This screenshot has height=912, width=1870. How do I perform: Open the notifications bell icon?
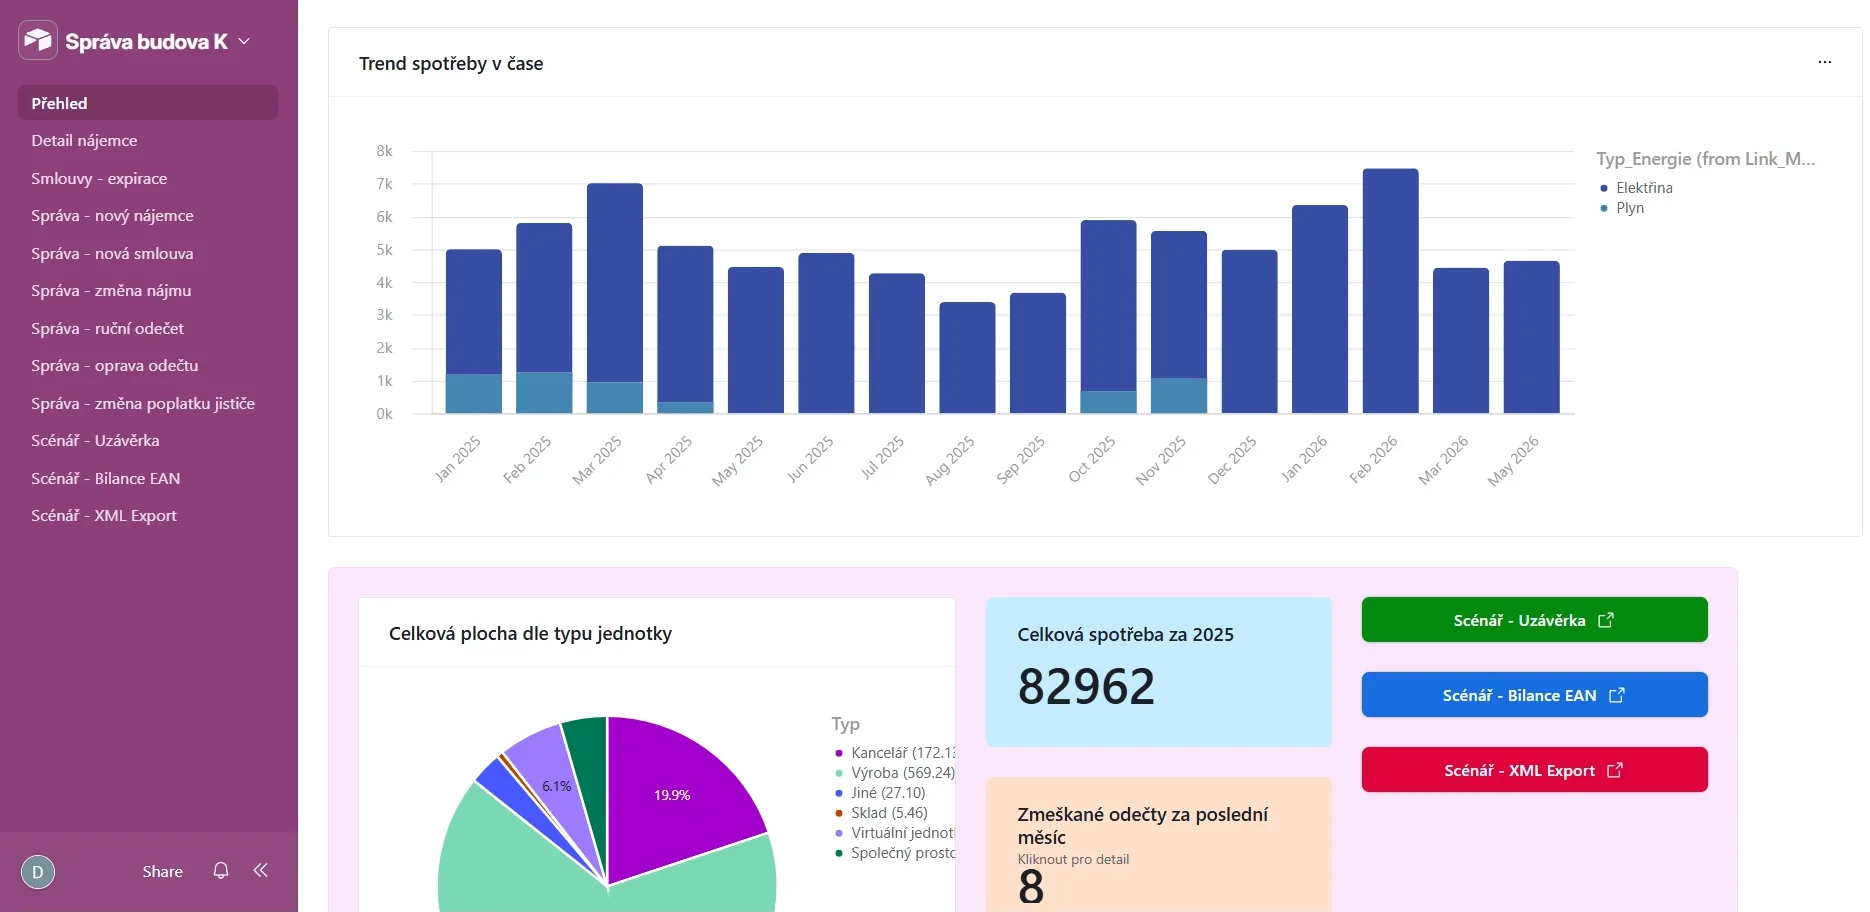pyautogui.click(x=221, y=871)
